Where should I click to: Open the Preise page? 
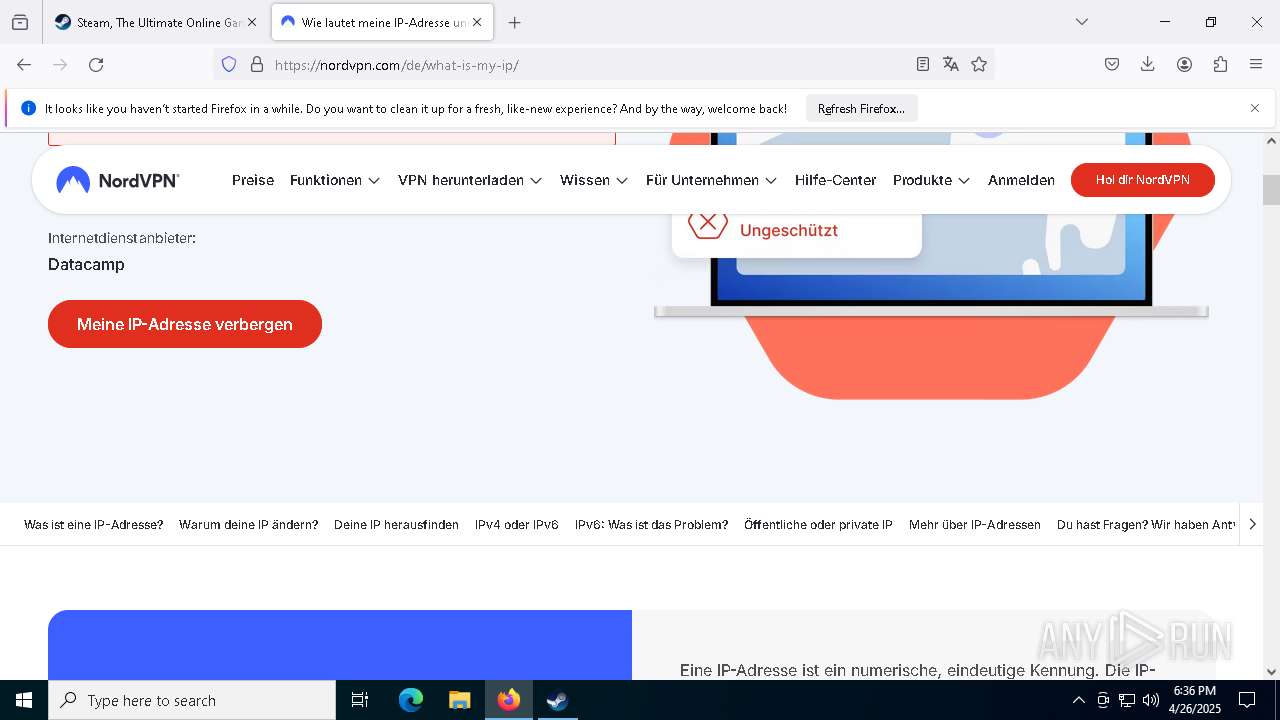[253, 180]
